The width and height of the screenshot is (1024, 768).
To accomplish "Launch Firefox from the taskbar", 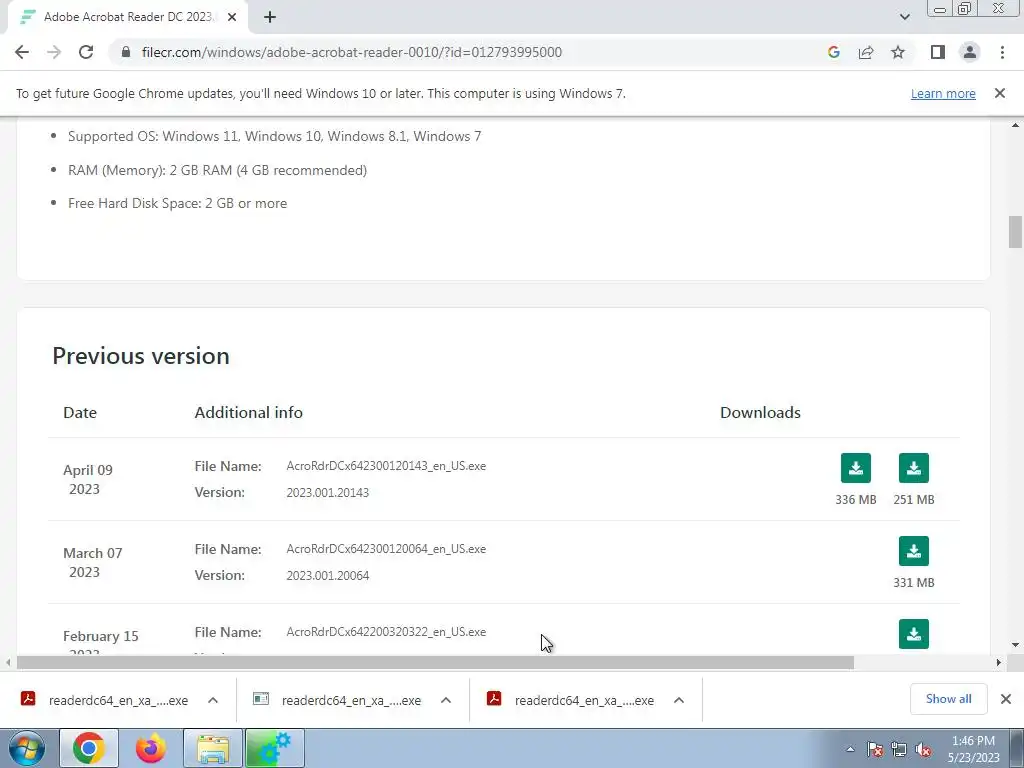I will pos(150,748).
